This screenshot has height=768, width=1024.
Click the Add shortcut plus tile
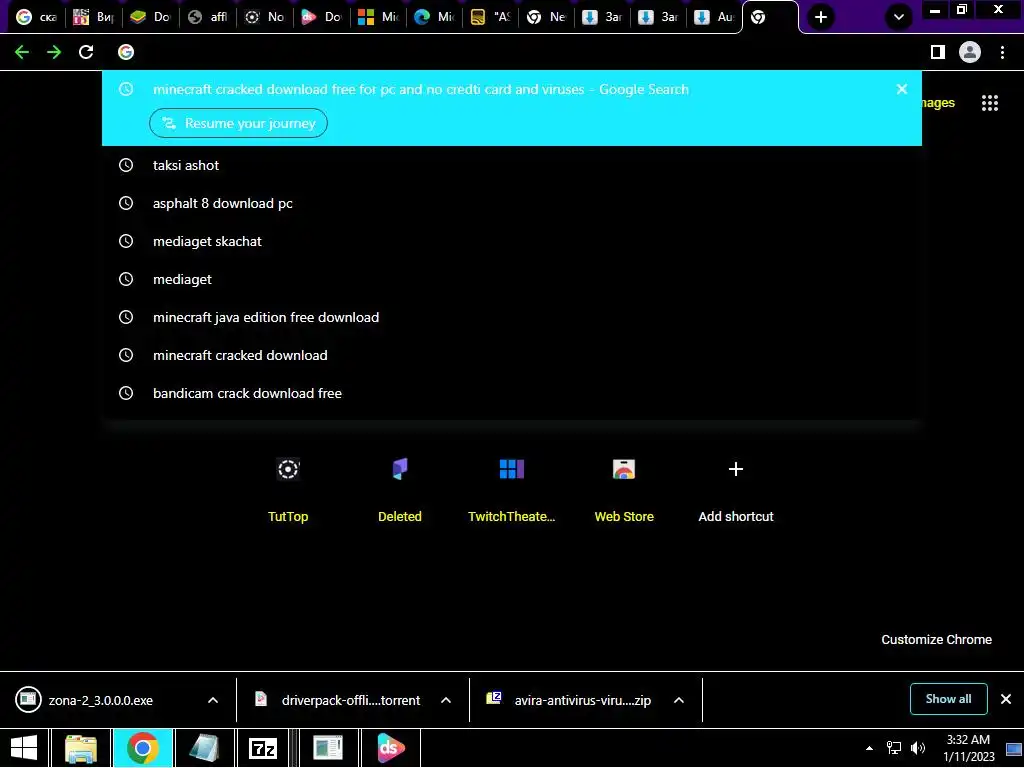point(736,488)
